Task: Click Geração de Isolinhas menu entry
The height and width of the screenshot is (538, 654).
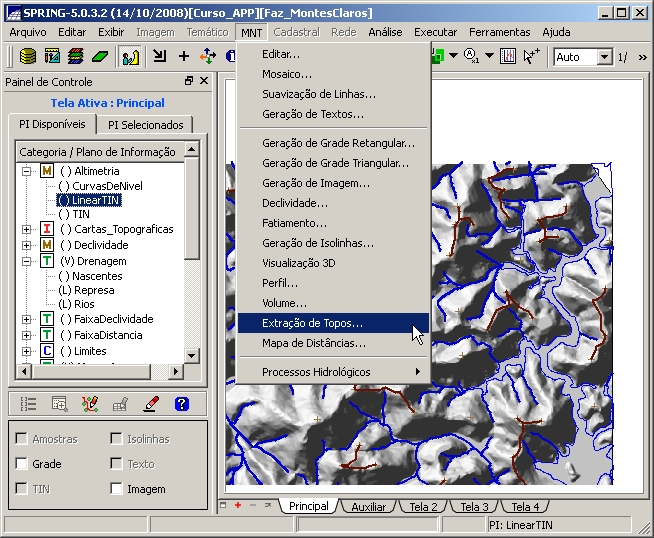Action: [x=318, y=243]
